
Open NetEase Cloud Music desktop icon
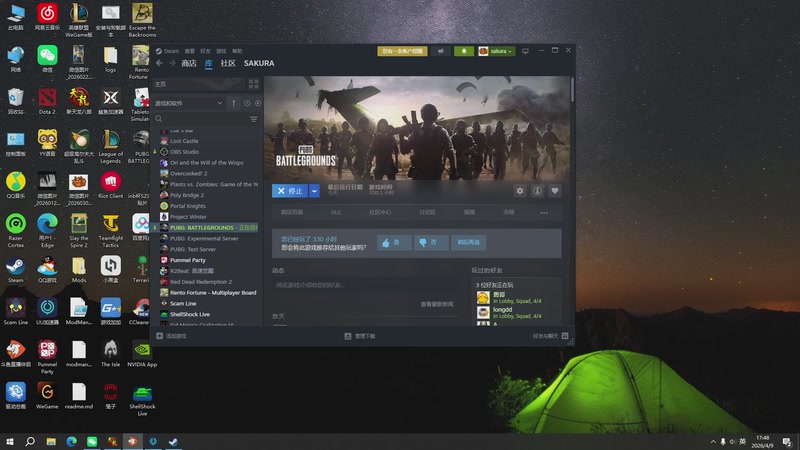pyautogui.click(x=47, y=17)
